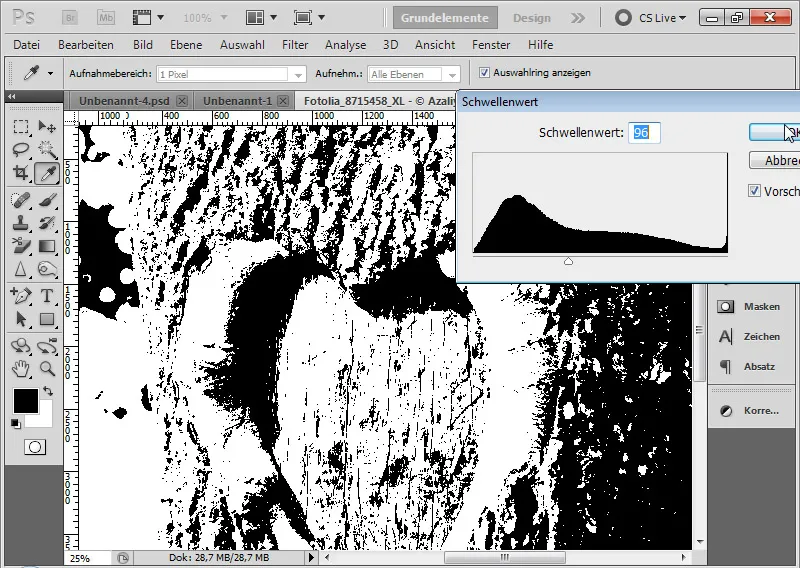
Task: Select the Blur tool
Action: (x=20, y=269)
